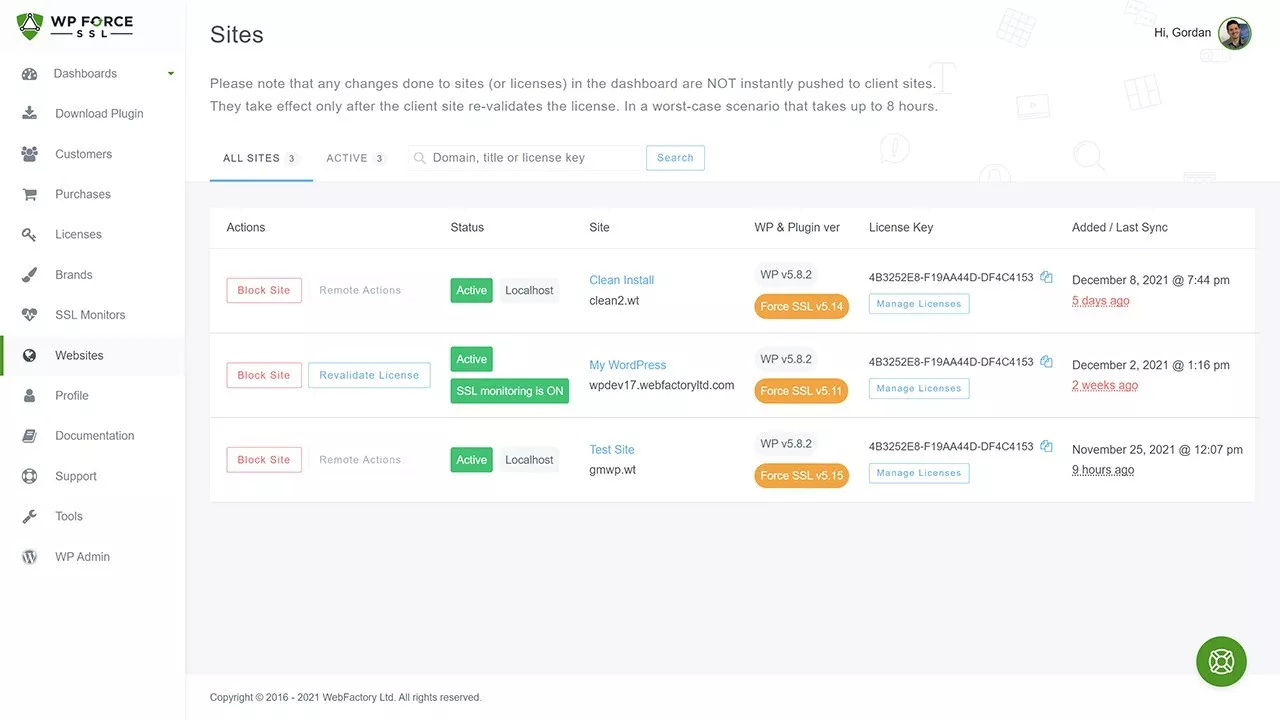
Task: Open Documentation in the sidebar
Action: [x=94, y=436]
